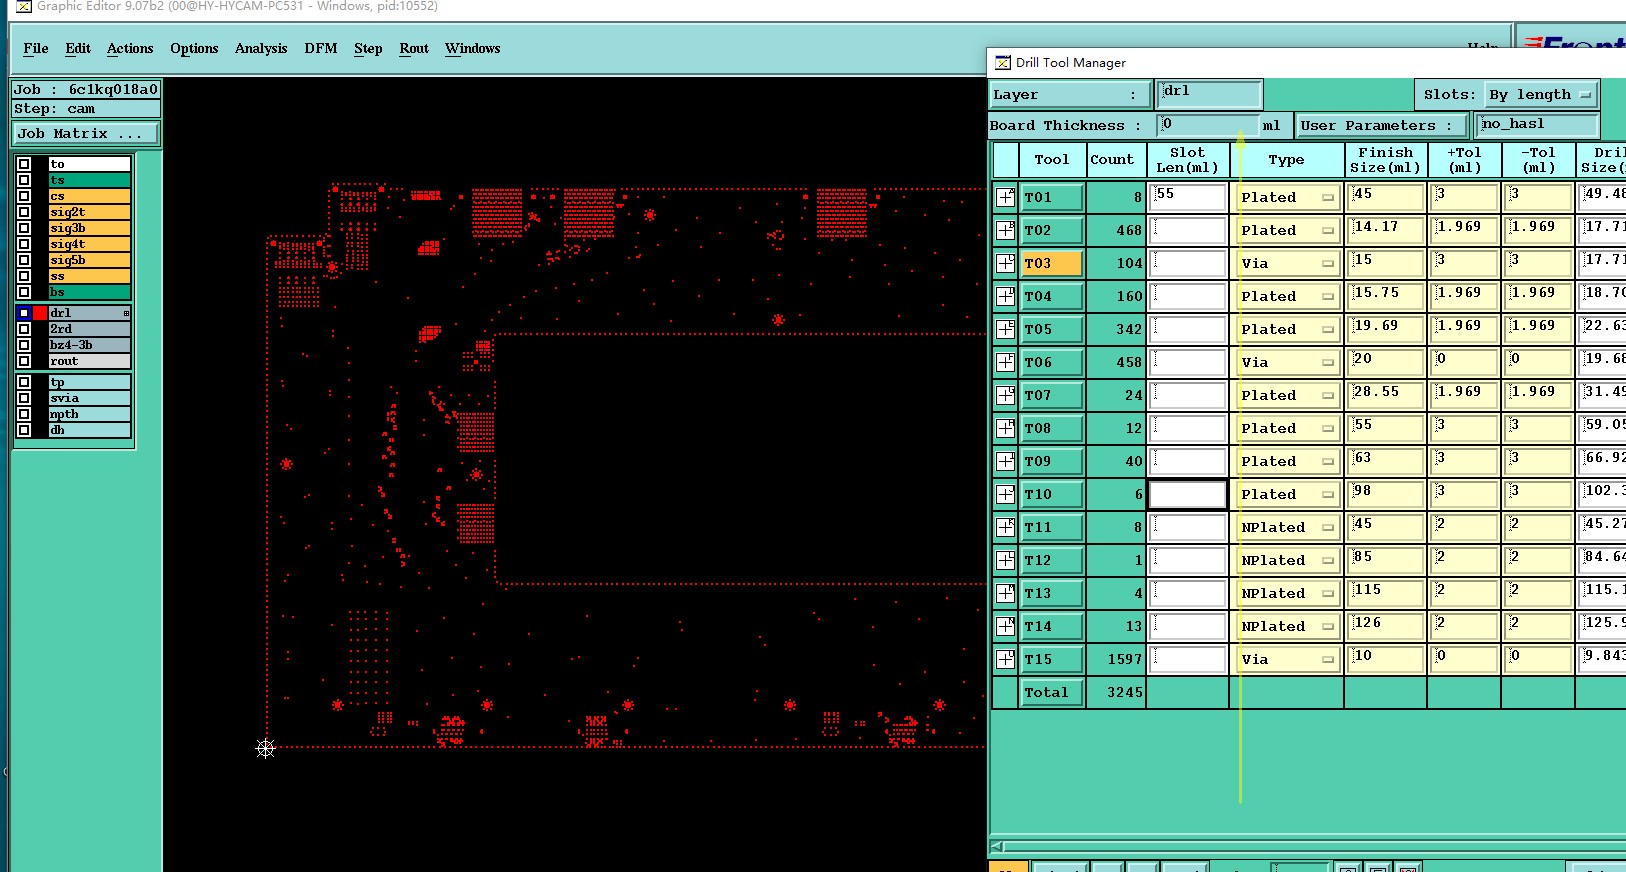Screen dimensions: 1626x872
Task: Click the red color swatch of drl layer
Action: tap(40, 313)
